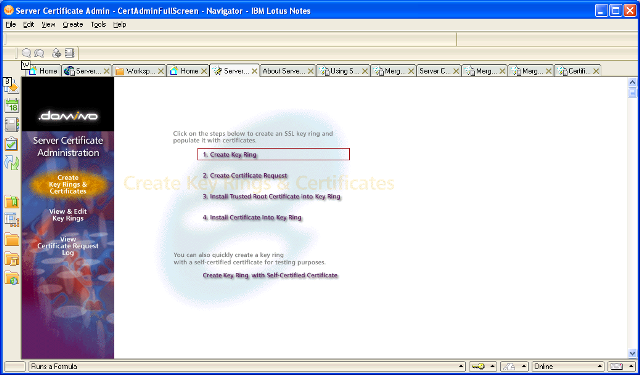Open the Mail bookmark icon

tap(11, 86)
